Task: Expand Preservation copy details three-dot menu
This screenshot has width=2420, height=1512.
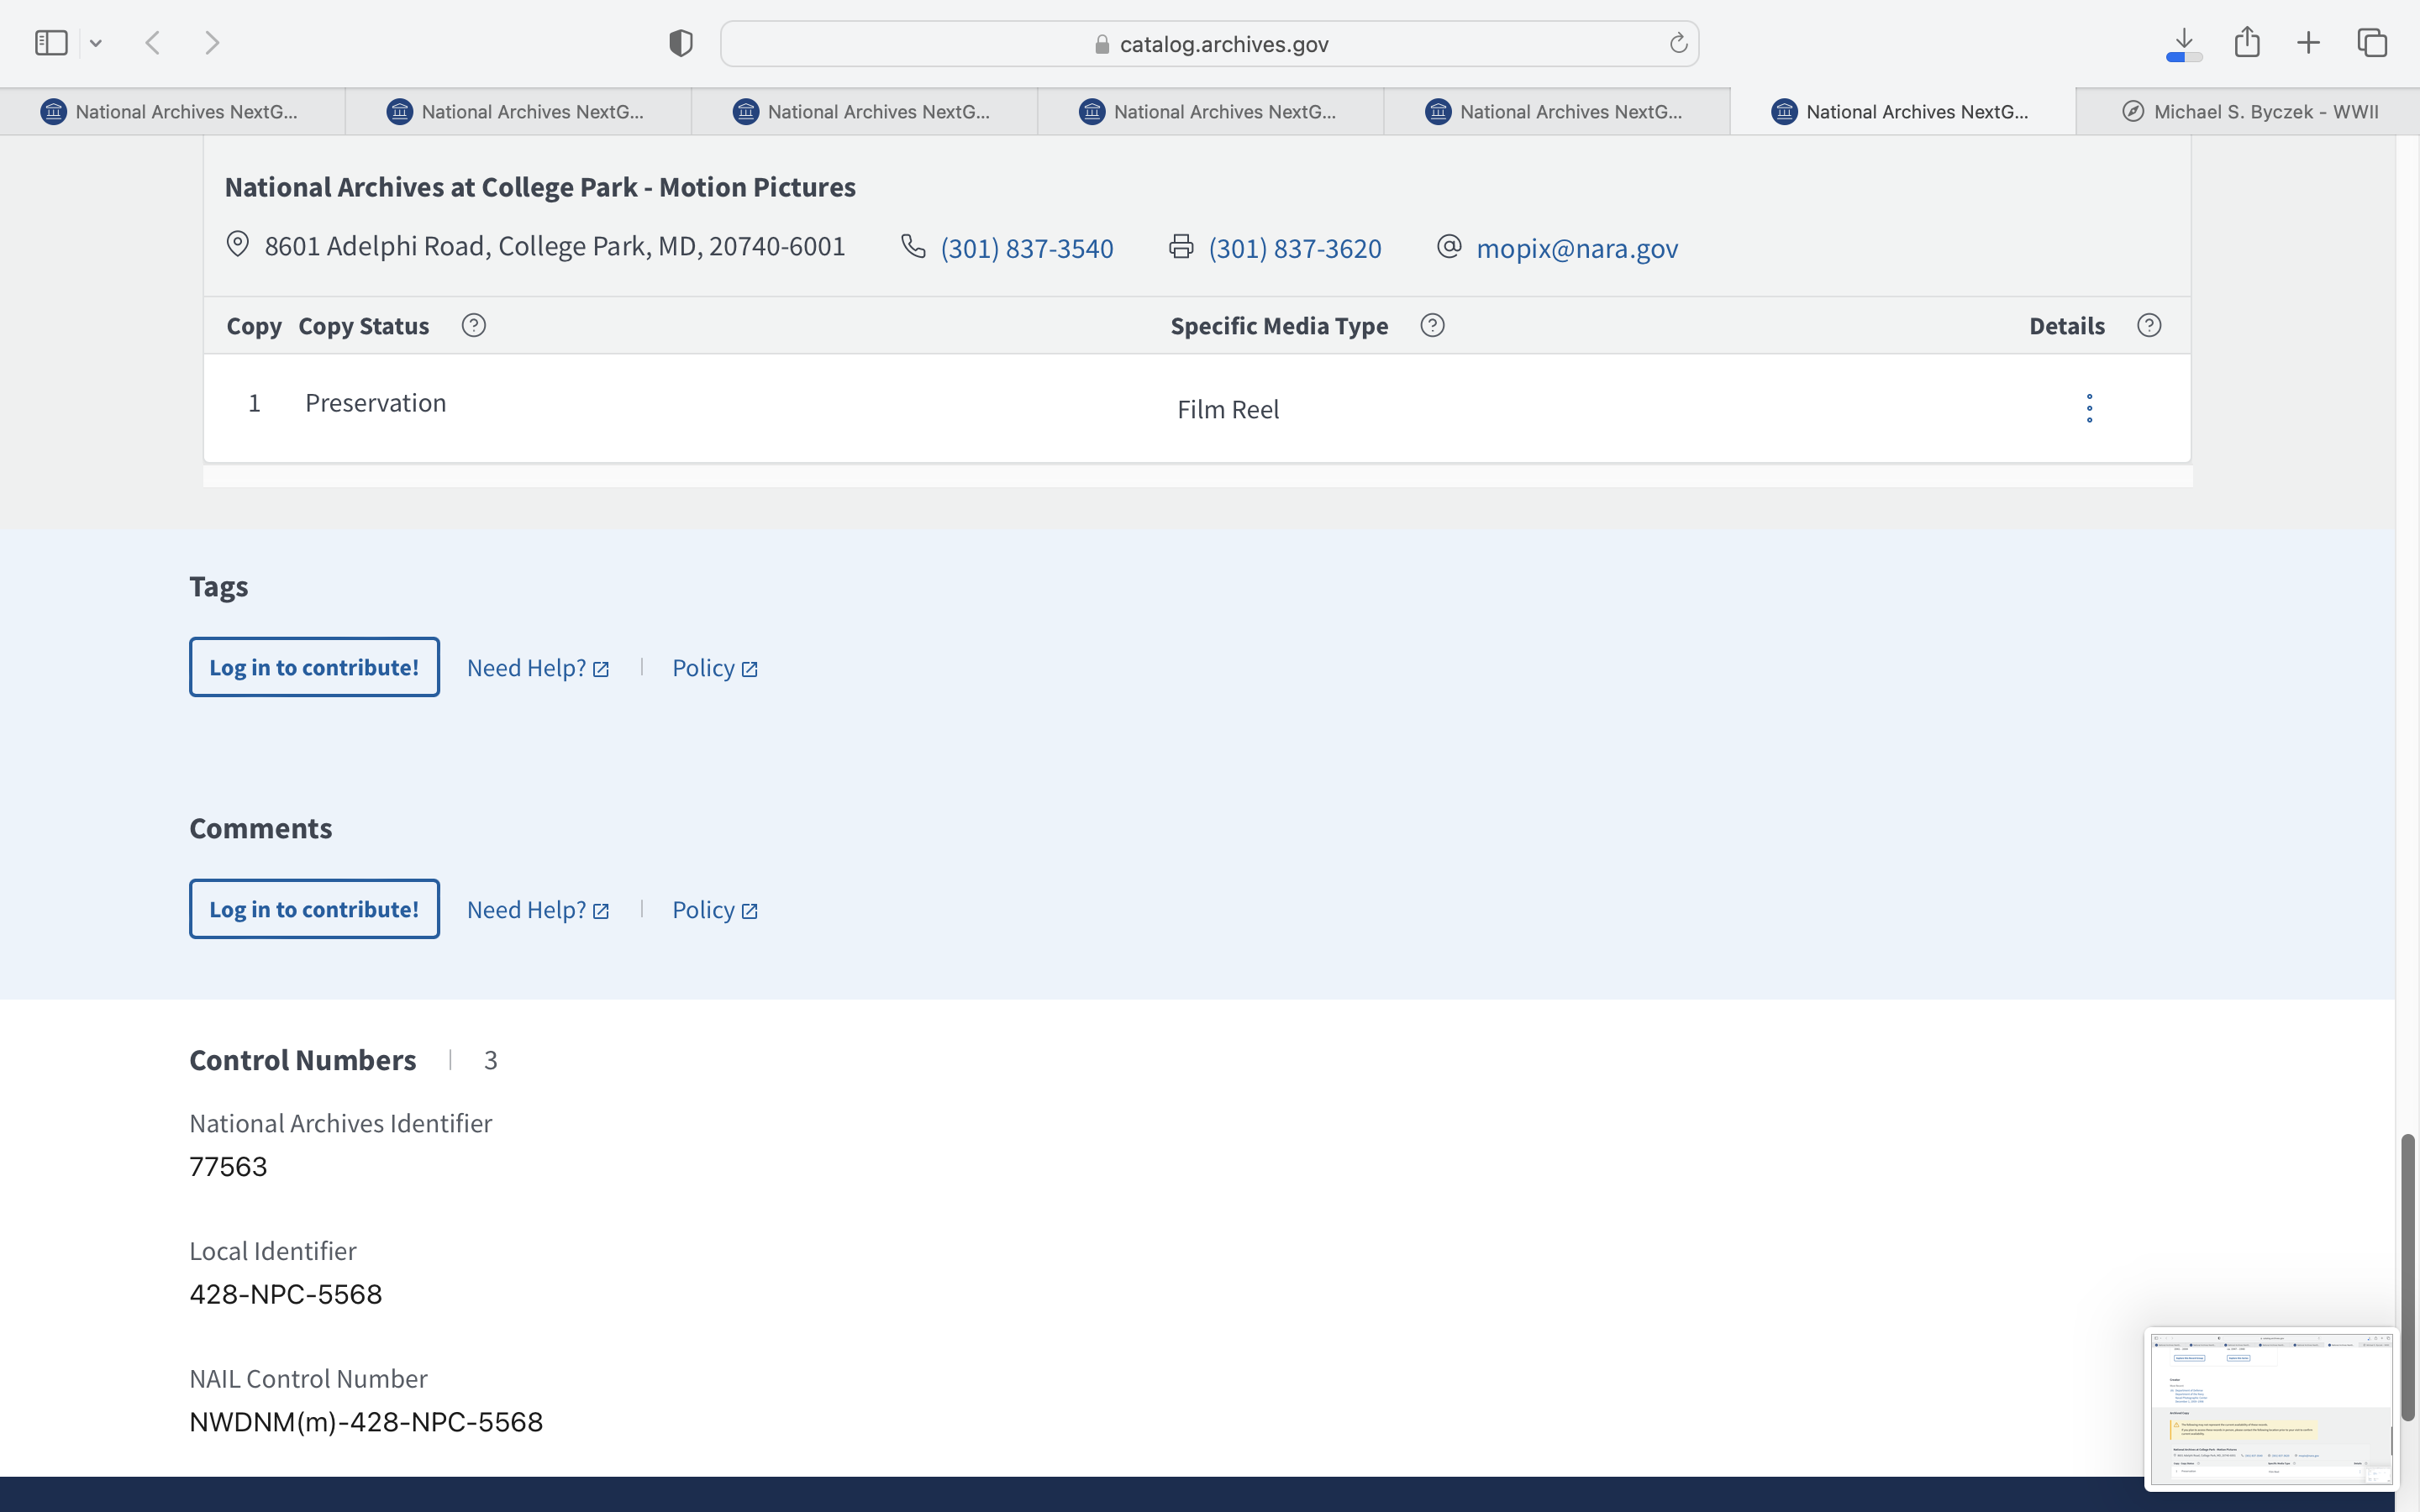Action: point(2089,408)
